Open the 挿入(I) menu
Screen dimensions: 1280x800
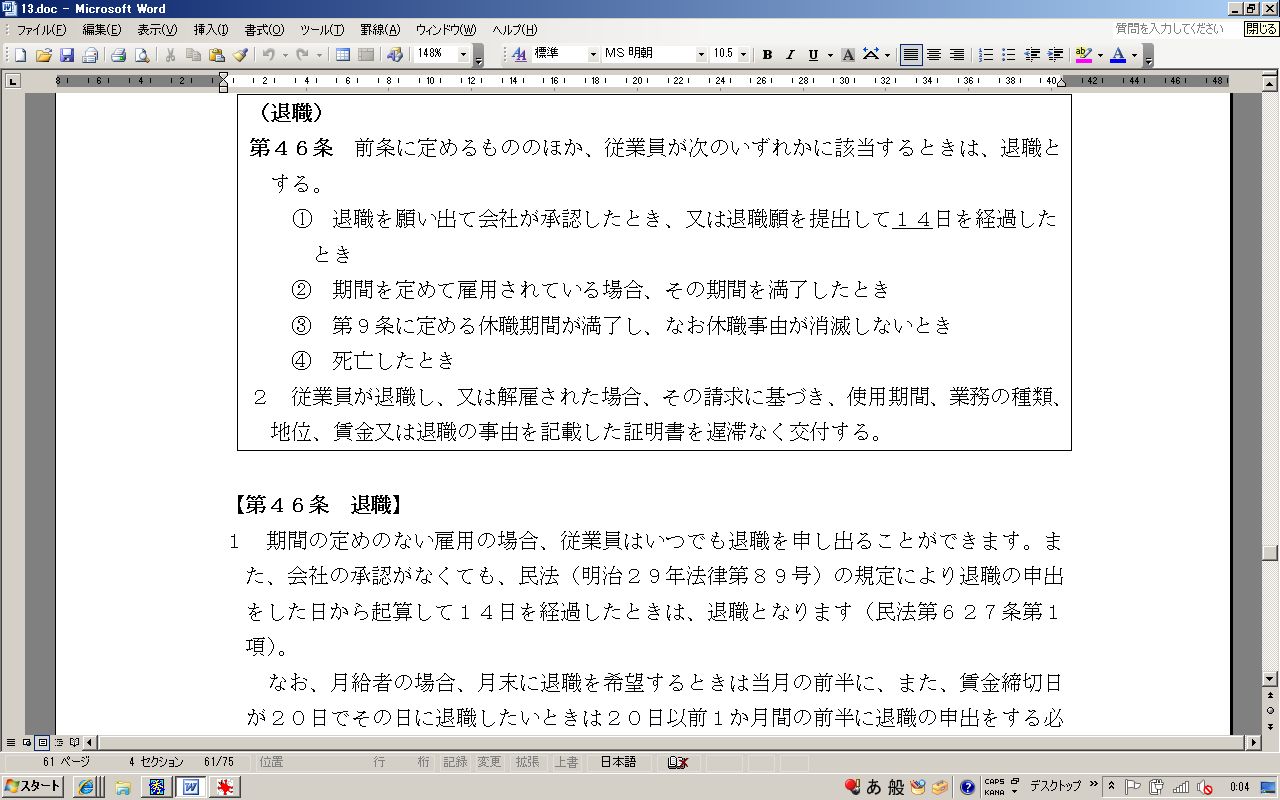point(211,30)
